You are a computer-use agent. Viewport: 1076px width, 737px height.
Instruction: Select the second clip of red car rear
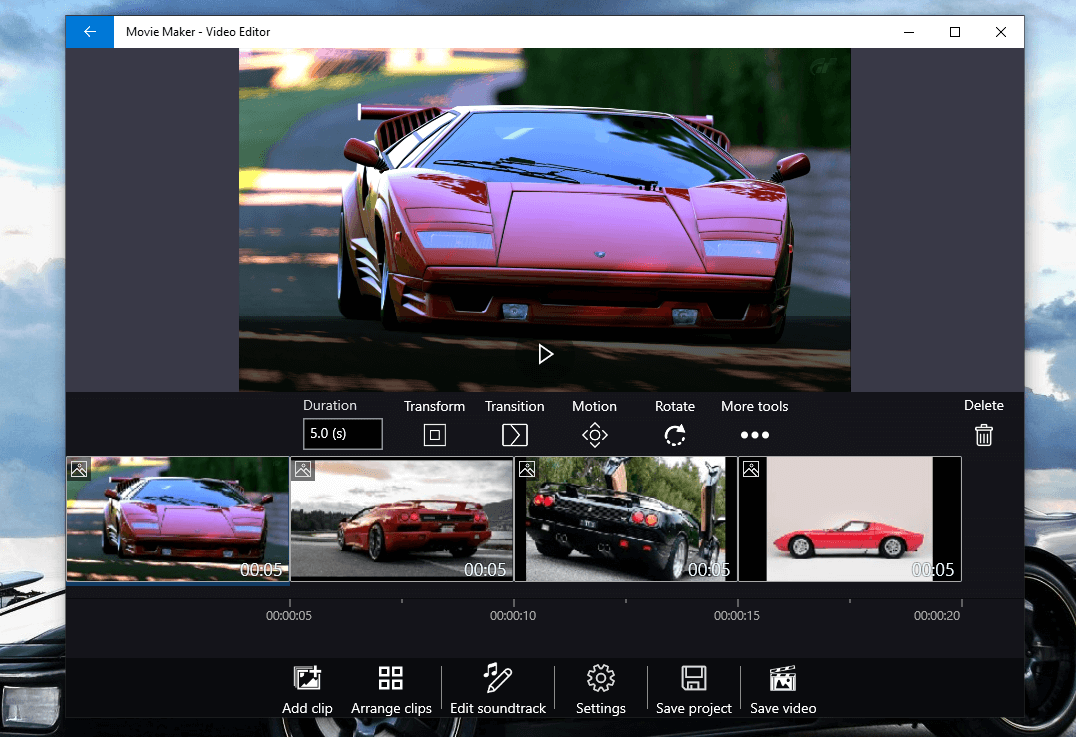(402, 519)
